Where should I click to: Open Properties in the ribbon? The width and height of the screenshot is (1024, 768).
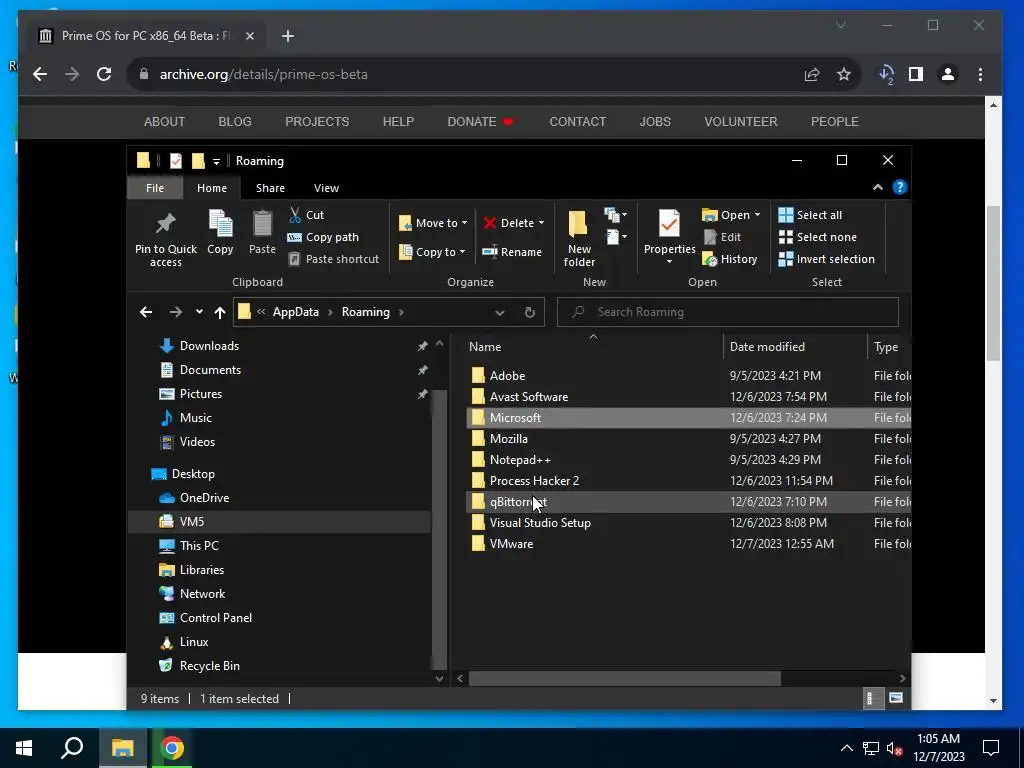[x=669, y=236]
